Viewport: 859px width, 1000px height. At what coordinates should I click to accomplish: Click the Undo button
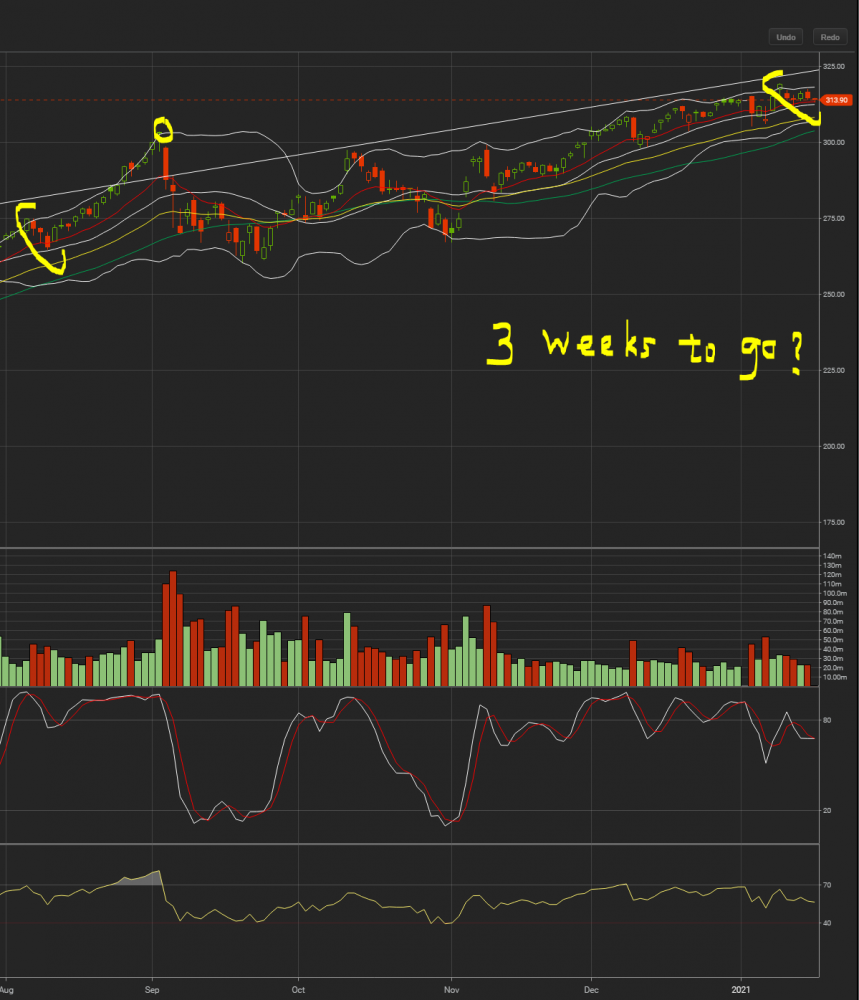pyautogui.click(x=786, y=37)
